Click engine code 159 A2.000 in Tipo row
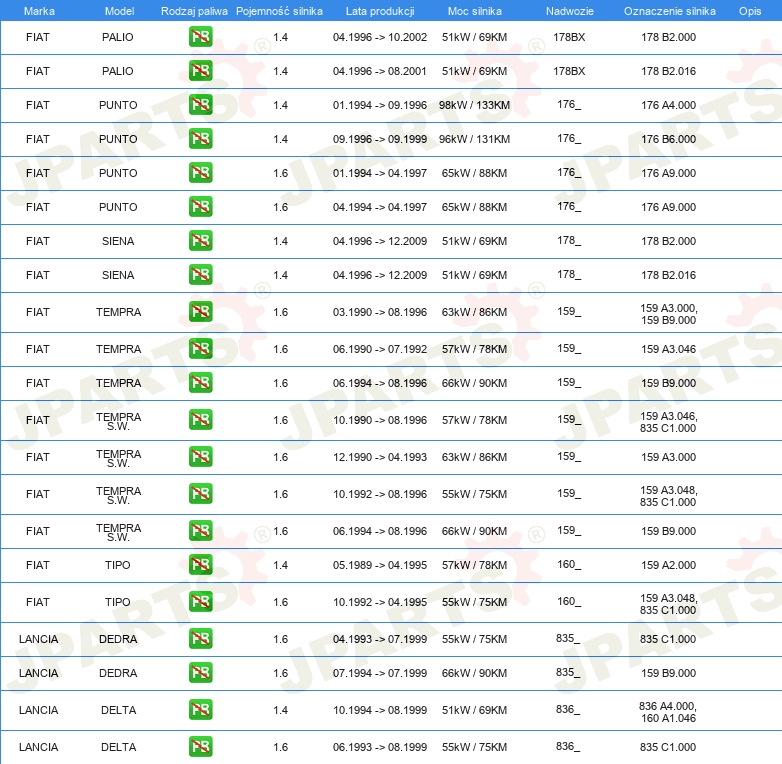 click(668, 565)
